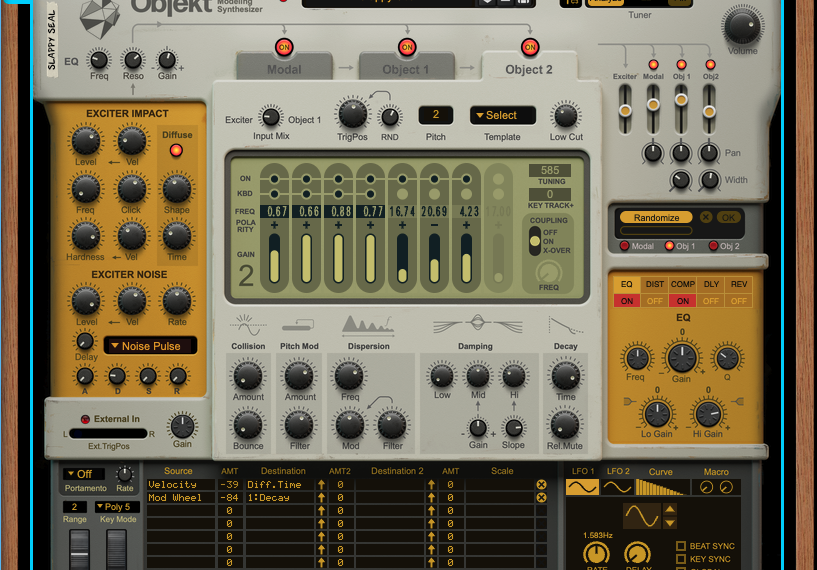Click the Volume knob
The image size is (817, 570).
click(742, 26)
